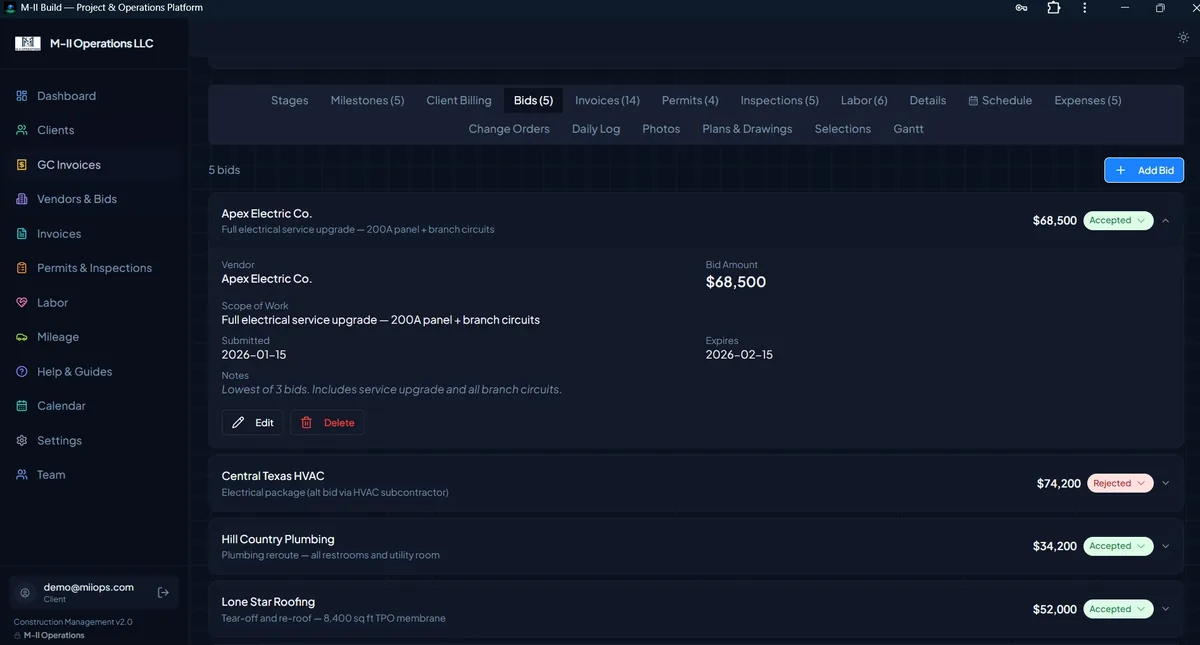This screenshot has height=645, width=1200.
Task: Click the user avatar icon for demo@miiops.com
Action: [26, 592]
